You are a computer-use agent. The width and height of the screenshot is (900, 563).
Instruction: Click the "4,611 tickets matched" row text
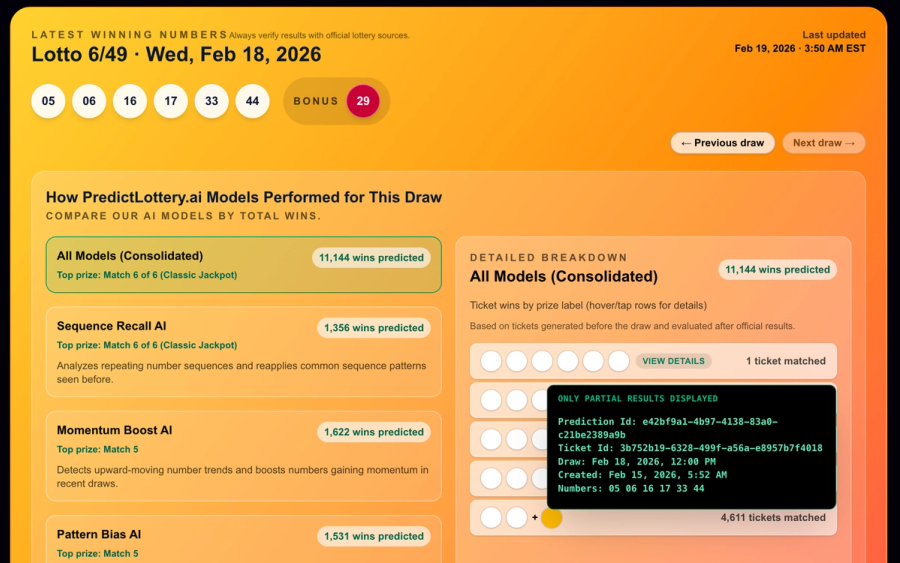click(773, 518)
